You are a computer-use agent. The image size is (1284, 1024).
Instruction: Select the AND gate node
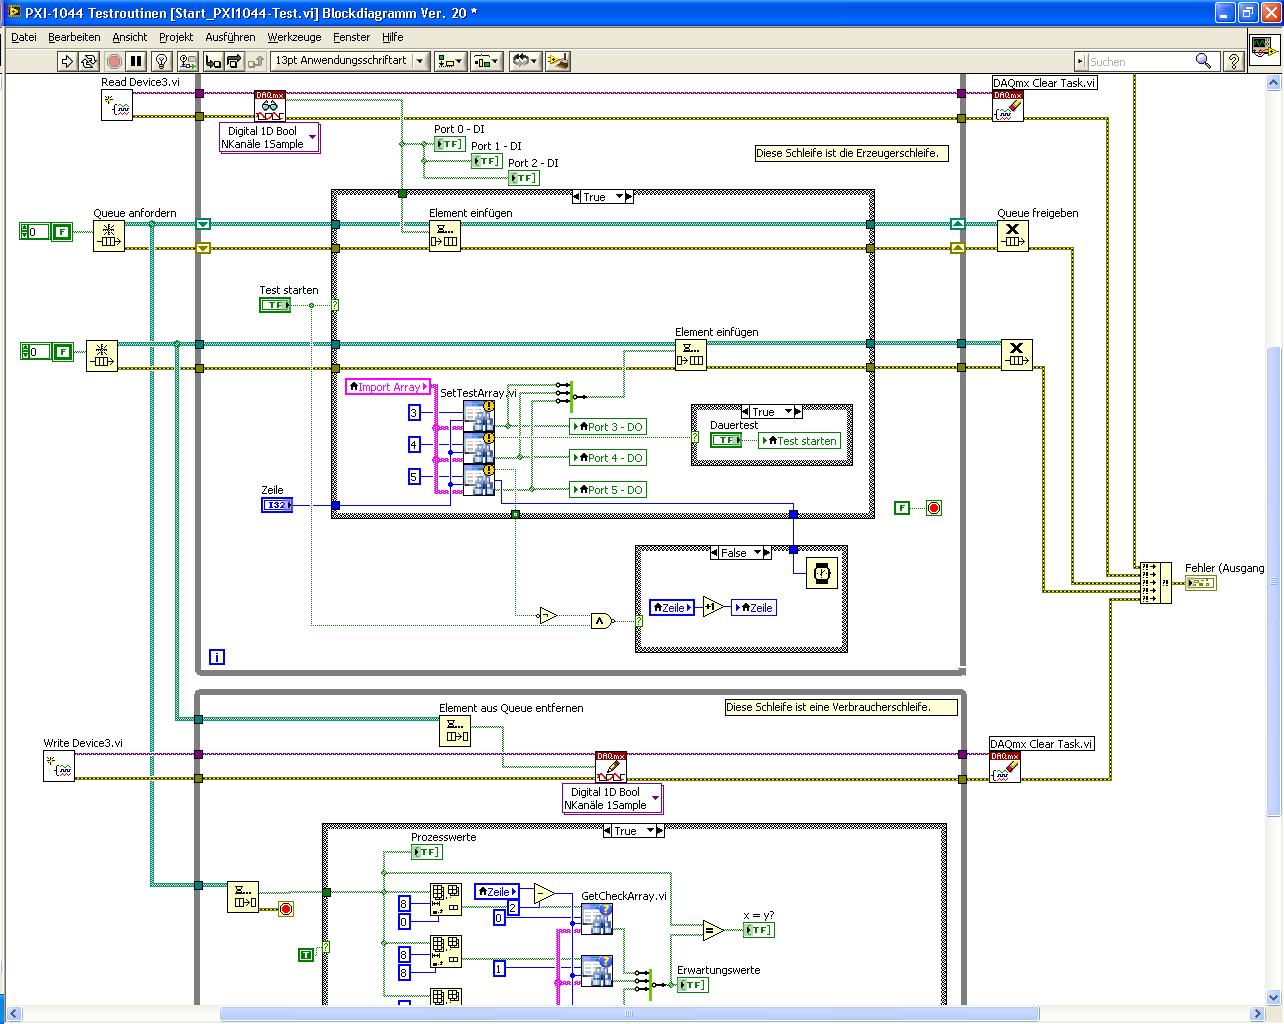(x=601, y=621)
